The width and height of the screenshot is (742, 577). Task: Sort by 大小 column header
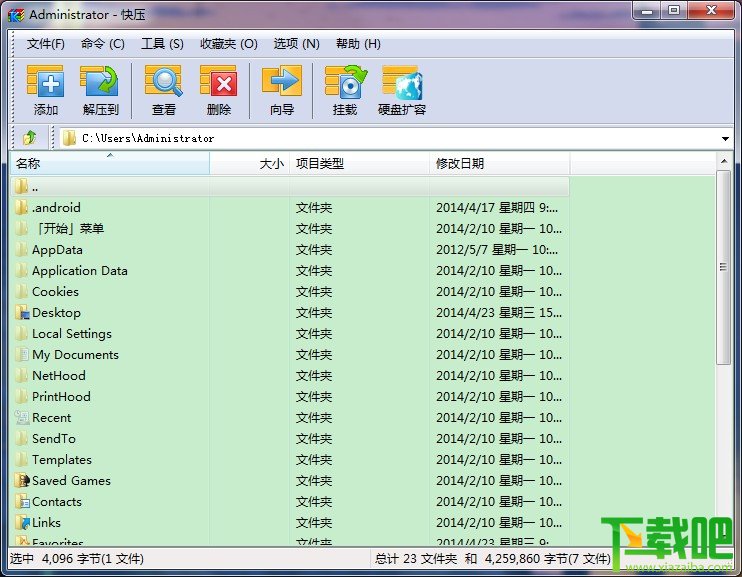tap(249, 164)
